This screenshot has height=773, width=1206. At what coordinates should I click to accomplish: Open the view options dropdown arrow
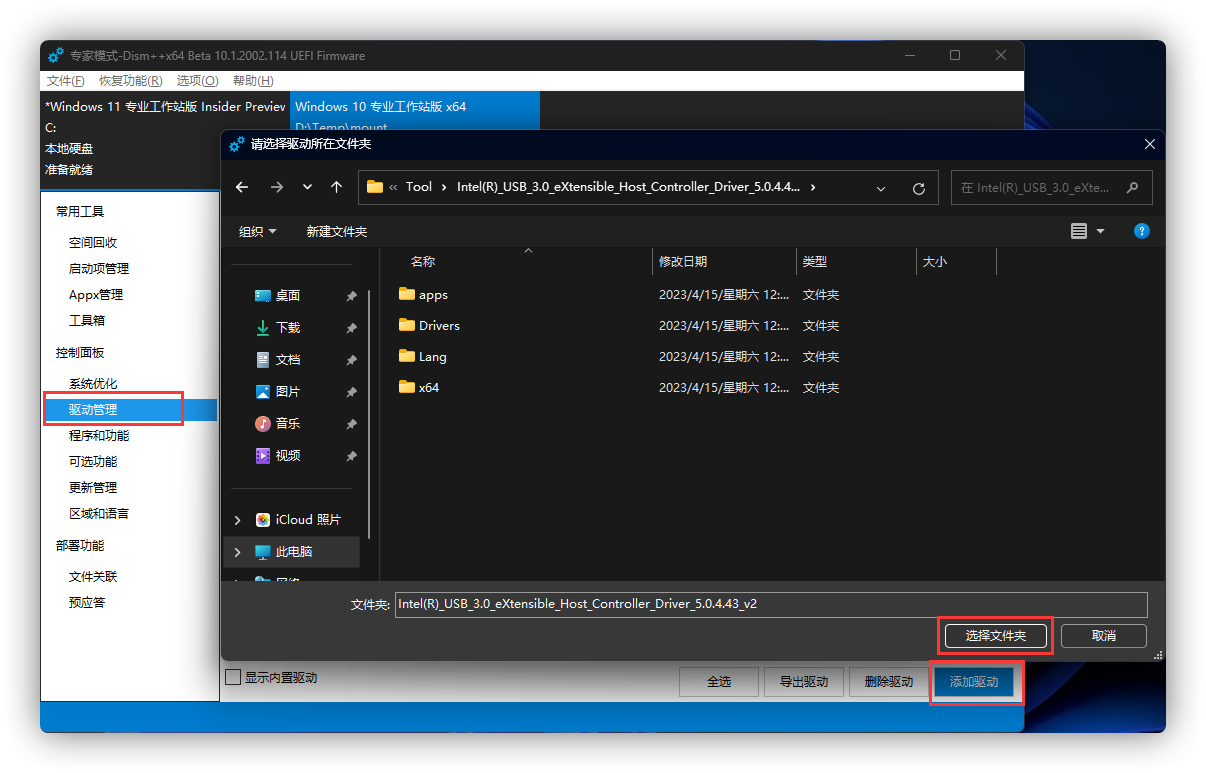[x=1101, y=231]
